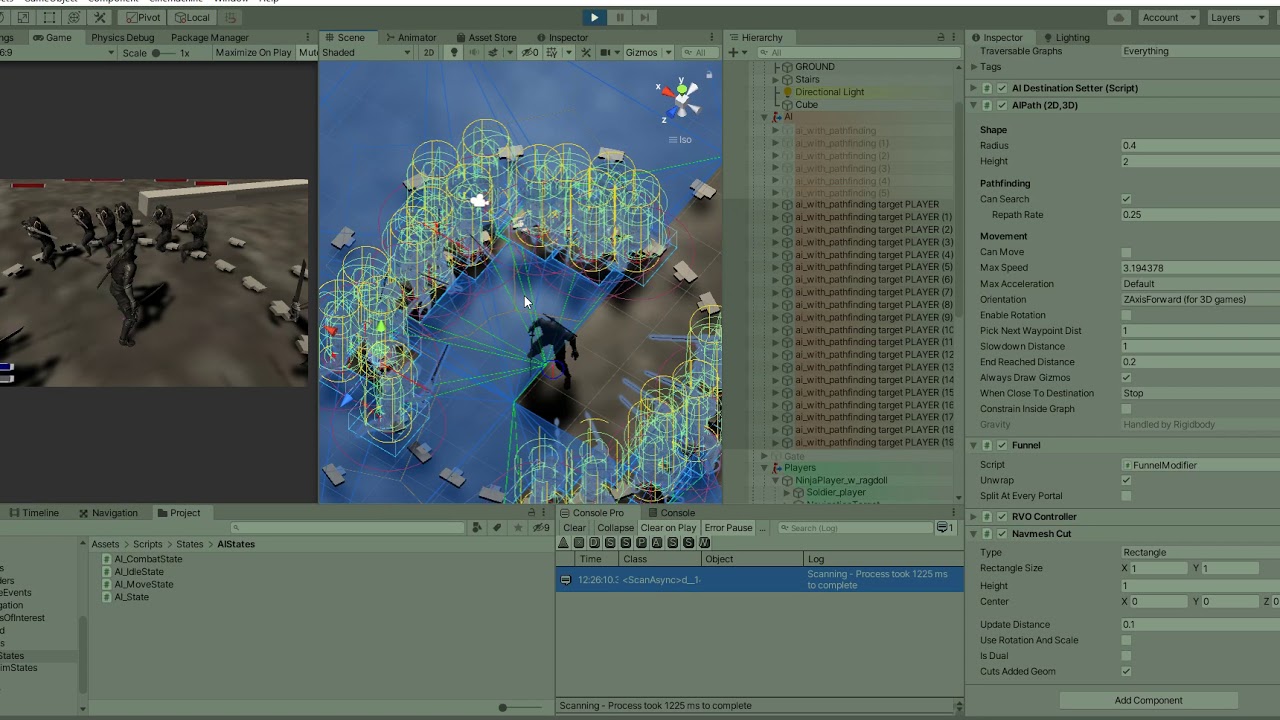Screen dimensions: 1280x720
Task: Click the Pause button in the toolbar
Action: 620,17
